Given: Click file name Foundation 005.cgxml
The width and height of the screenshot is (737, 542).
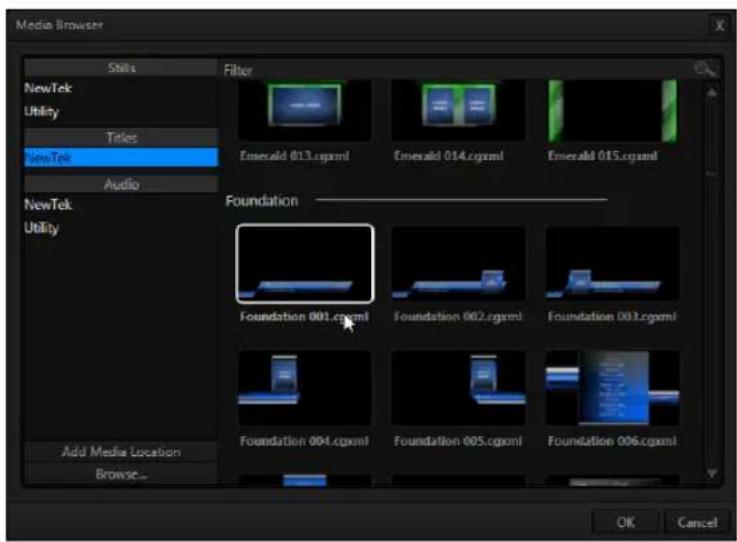Looking at the screenshot, I should coord(458,441).
